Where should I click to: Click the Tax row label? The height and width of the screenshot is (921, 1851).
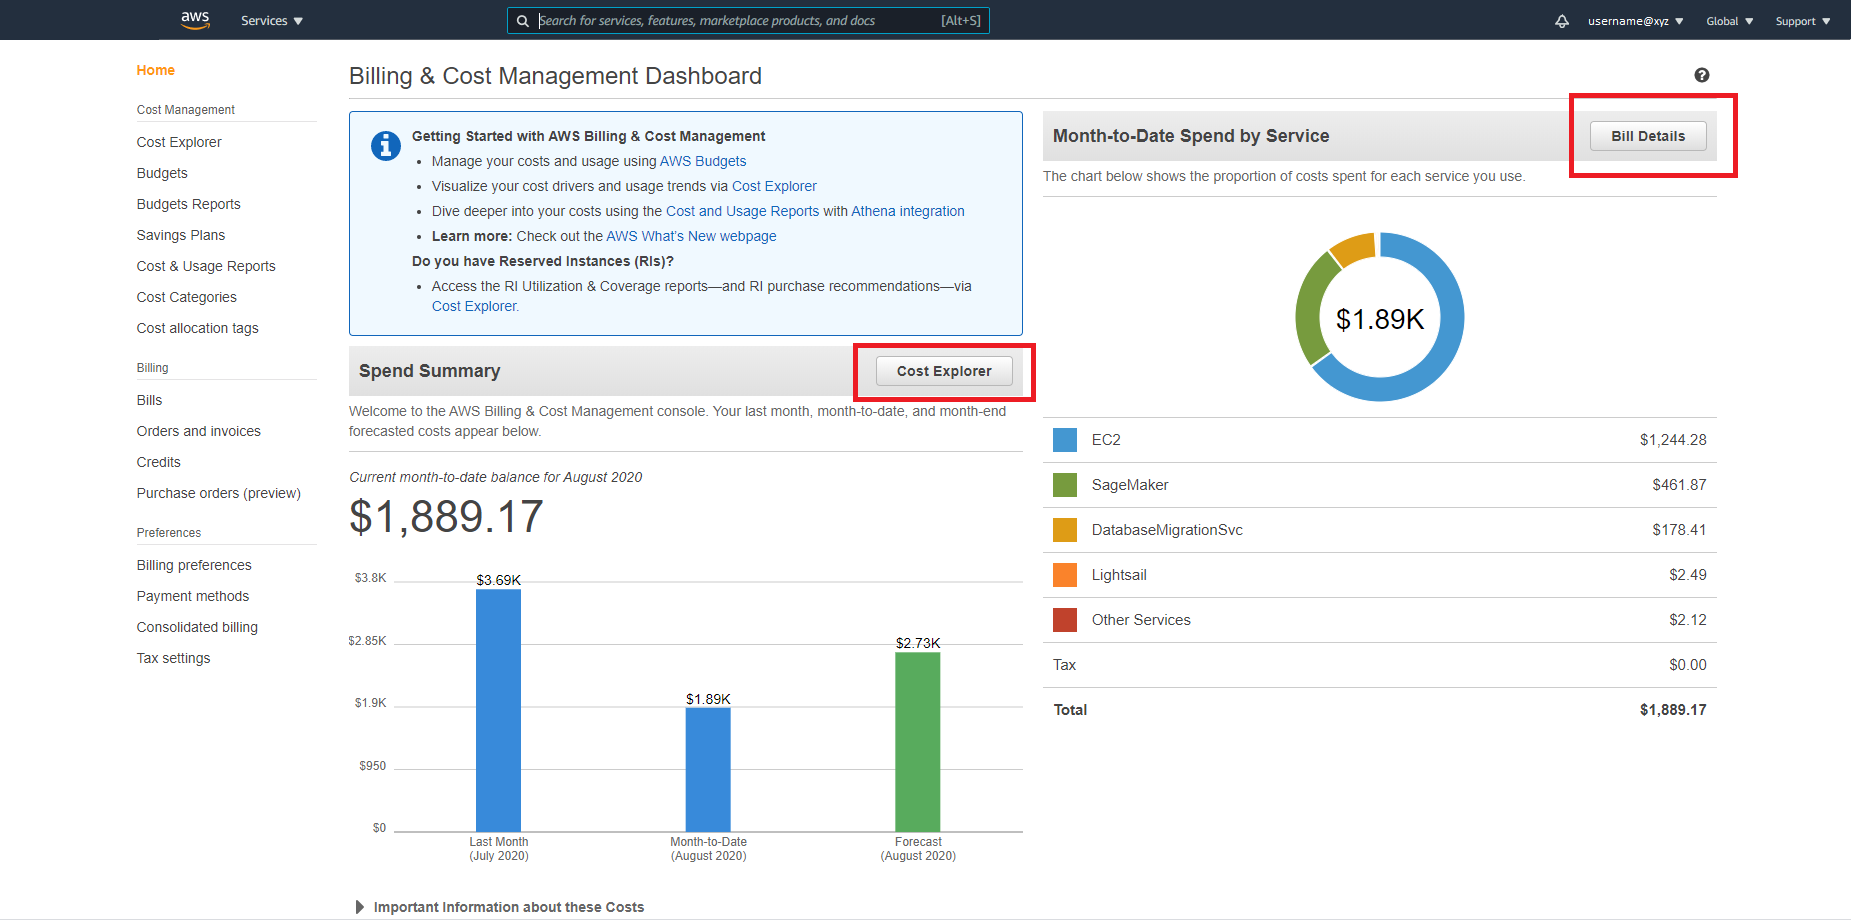click(1064, 665)
